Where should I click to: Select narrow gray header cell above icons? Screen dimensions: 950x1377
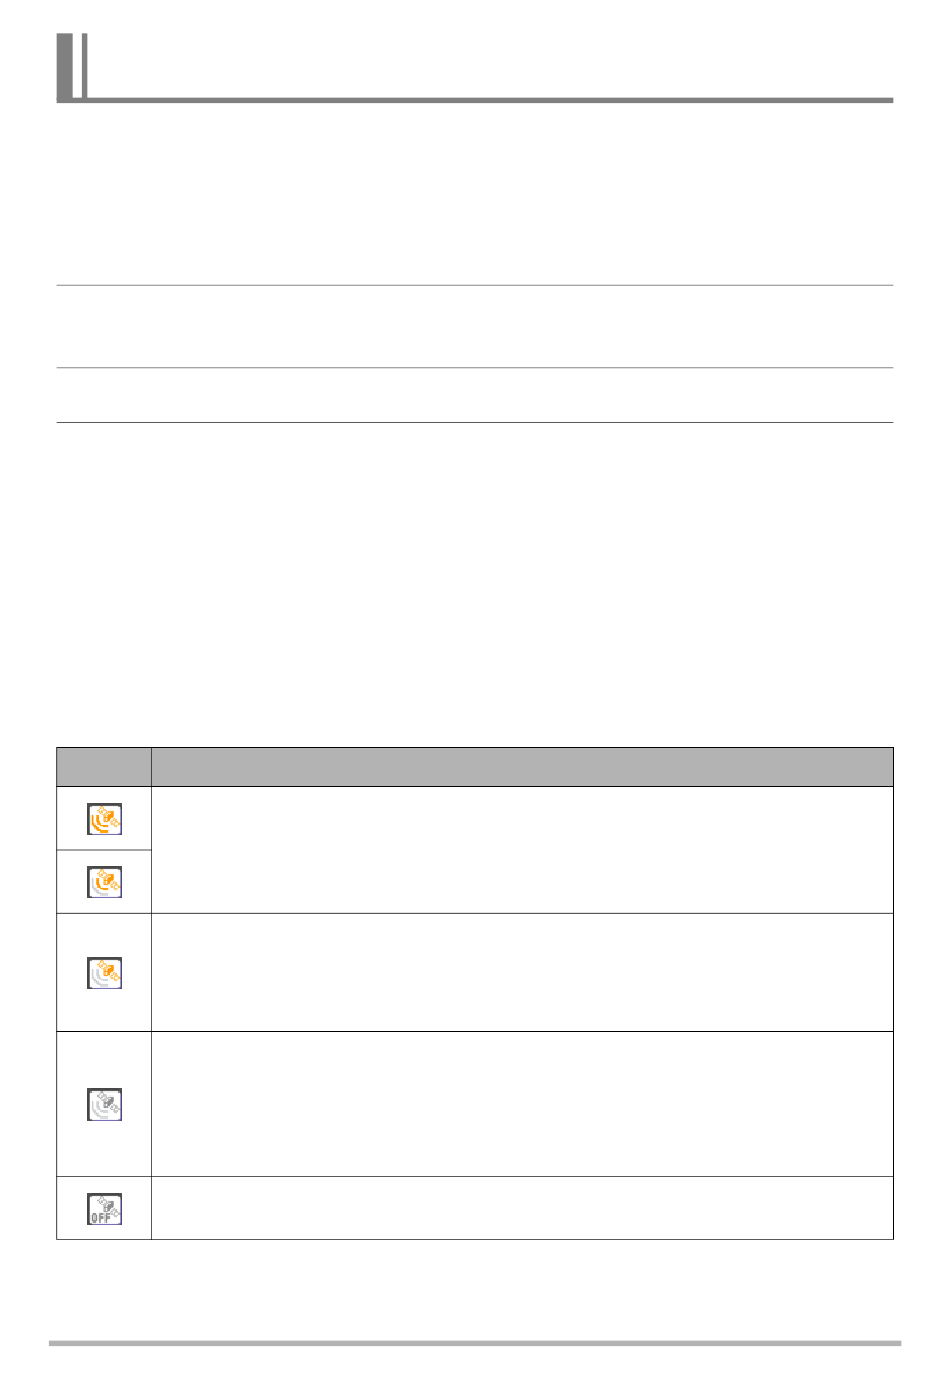104,767
